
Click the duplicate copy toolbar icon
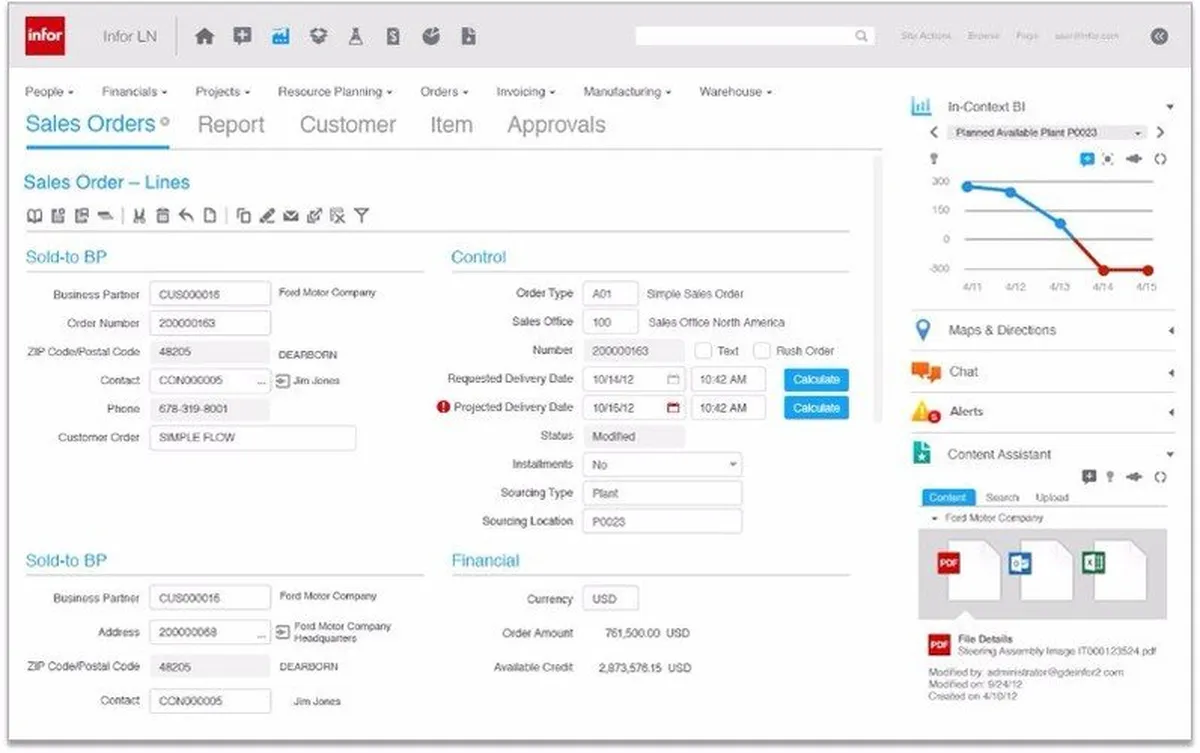(x=243, y=215)
